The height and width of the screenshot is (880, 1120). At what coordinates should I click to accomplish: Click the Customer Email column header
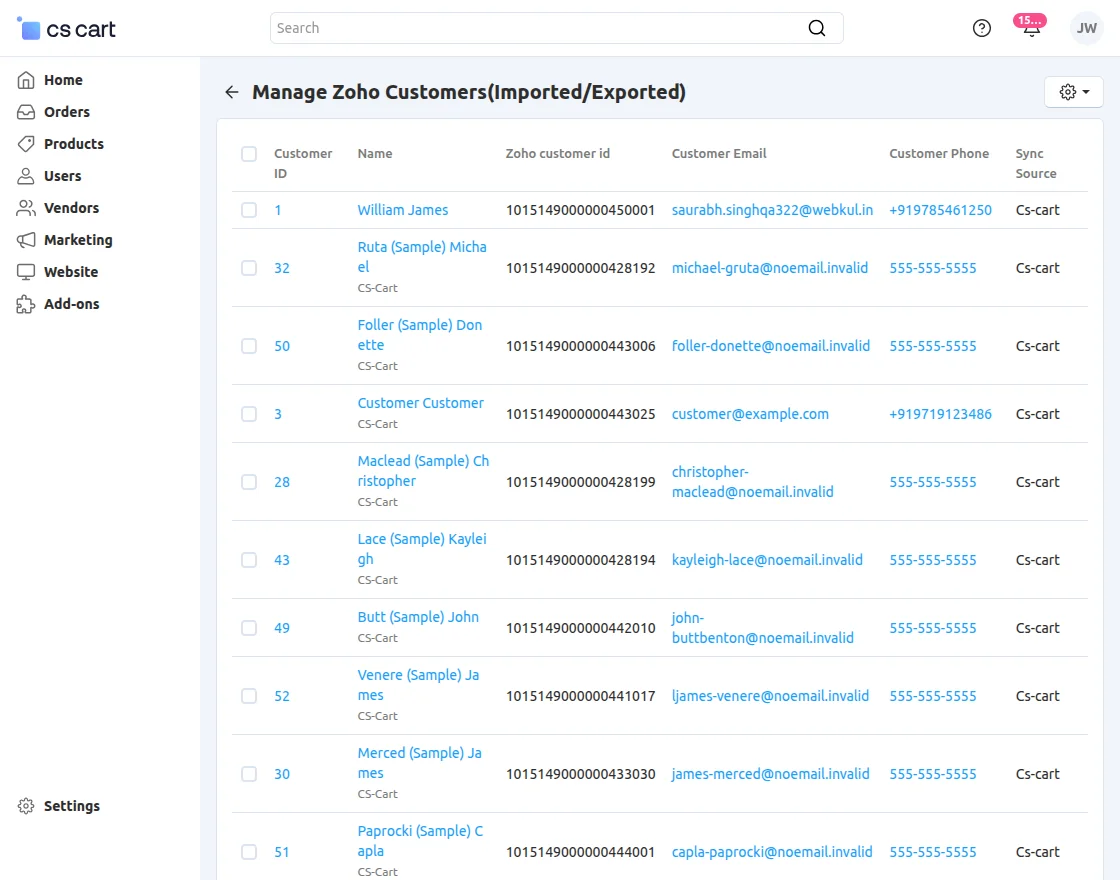click(x=719, y=154)
